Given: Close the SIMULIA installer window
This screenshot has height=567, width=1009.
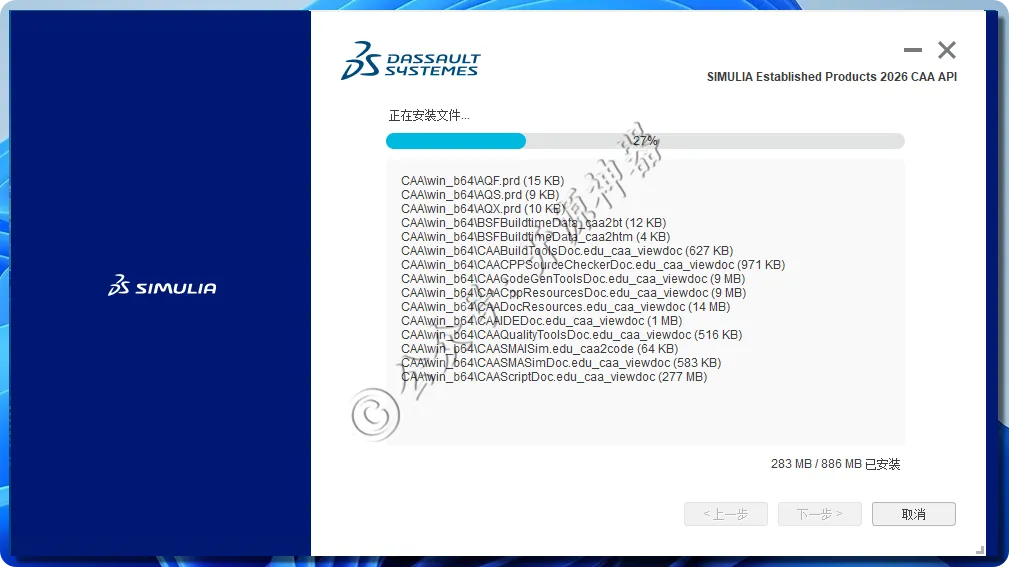Looking at the screenshot, I should (x=947, y=50).
